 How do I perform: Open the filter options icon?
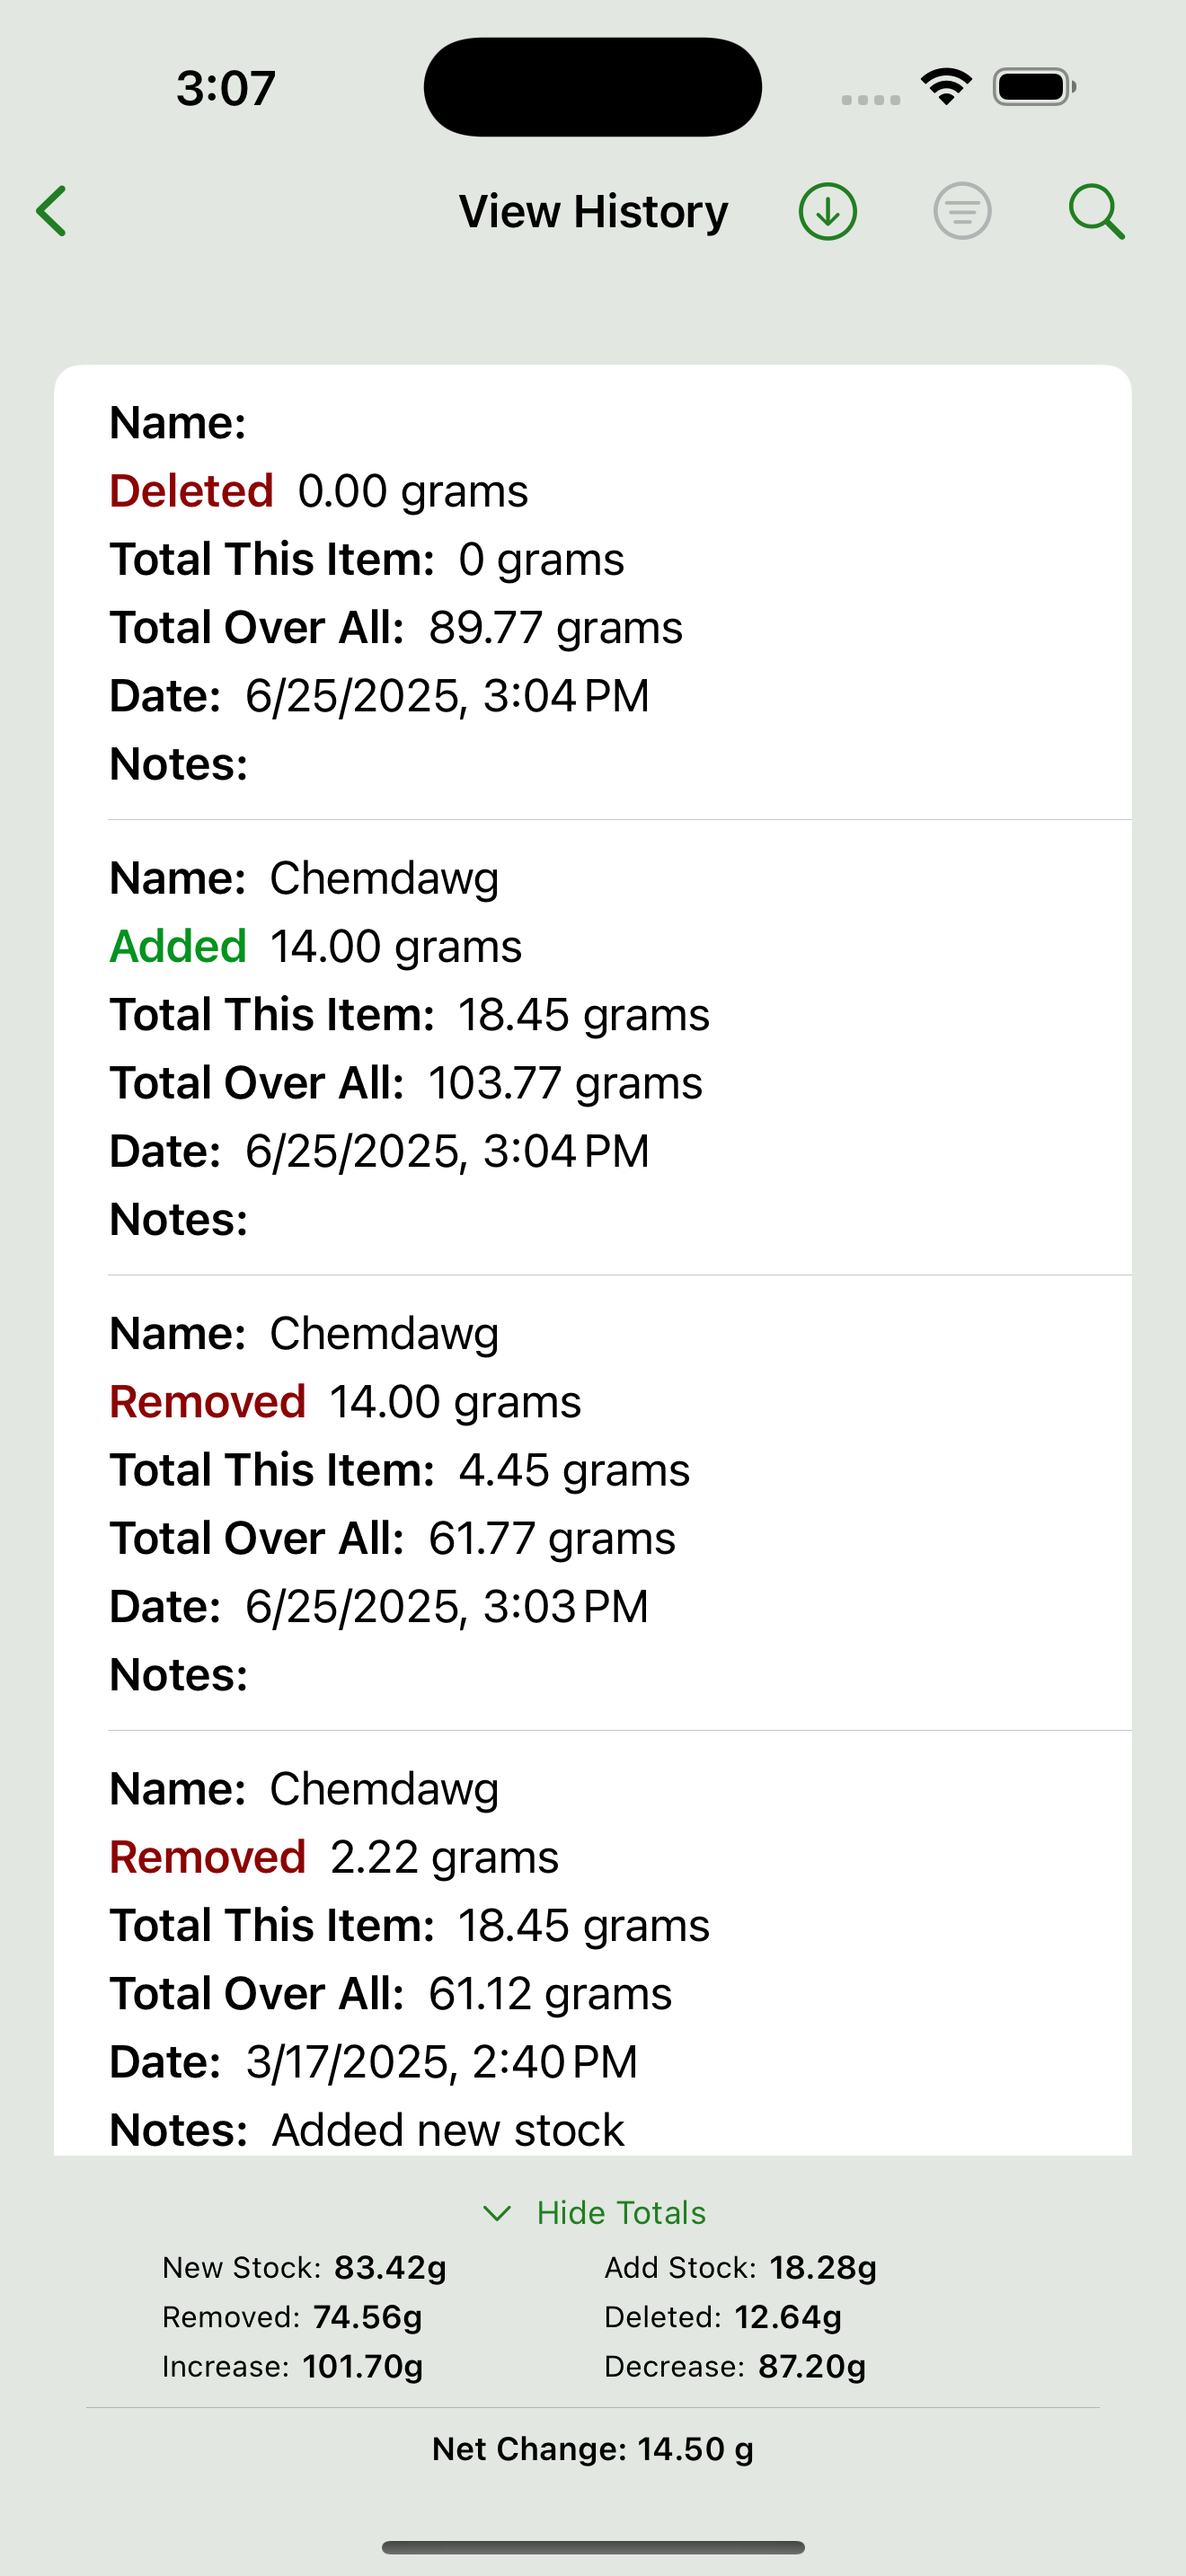point(962,211)
